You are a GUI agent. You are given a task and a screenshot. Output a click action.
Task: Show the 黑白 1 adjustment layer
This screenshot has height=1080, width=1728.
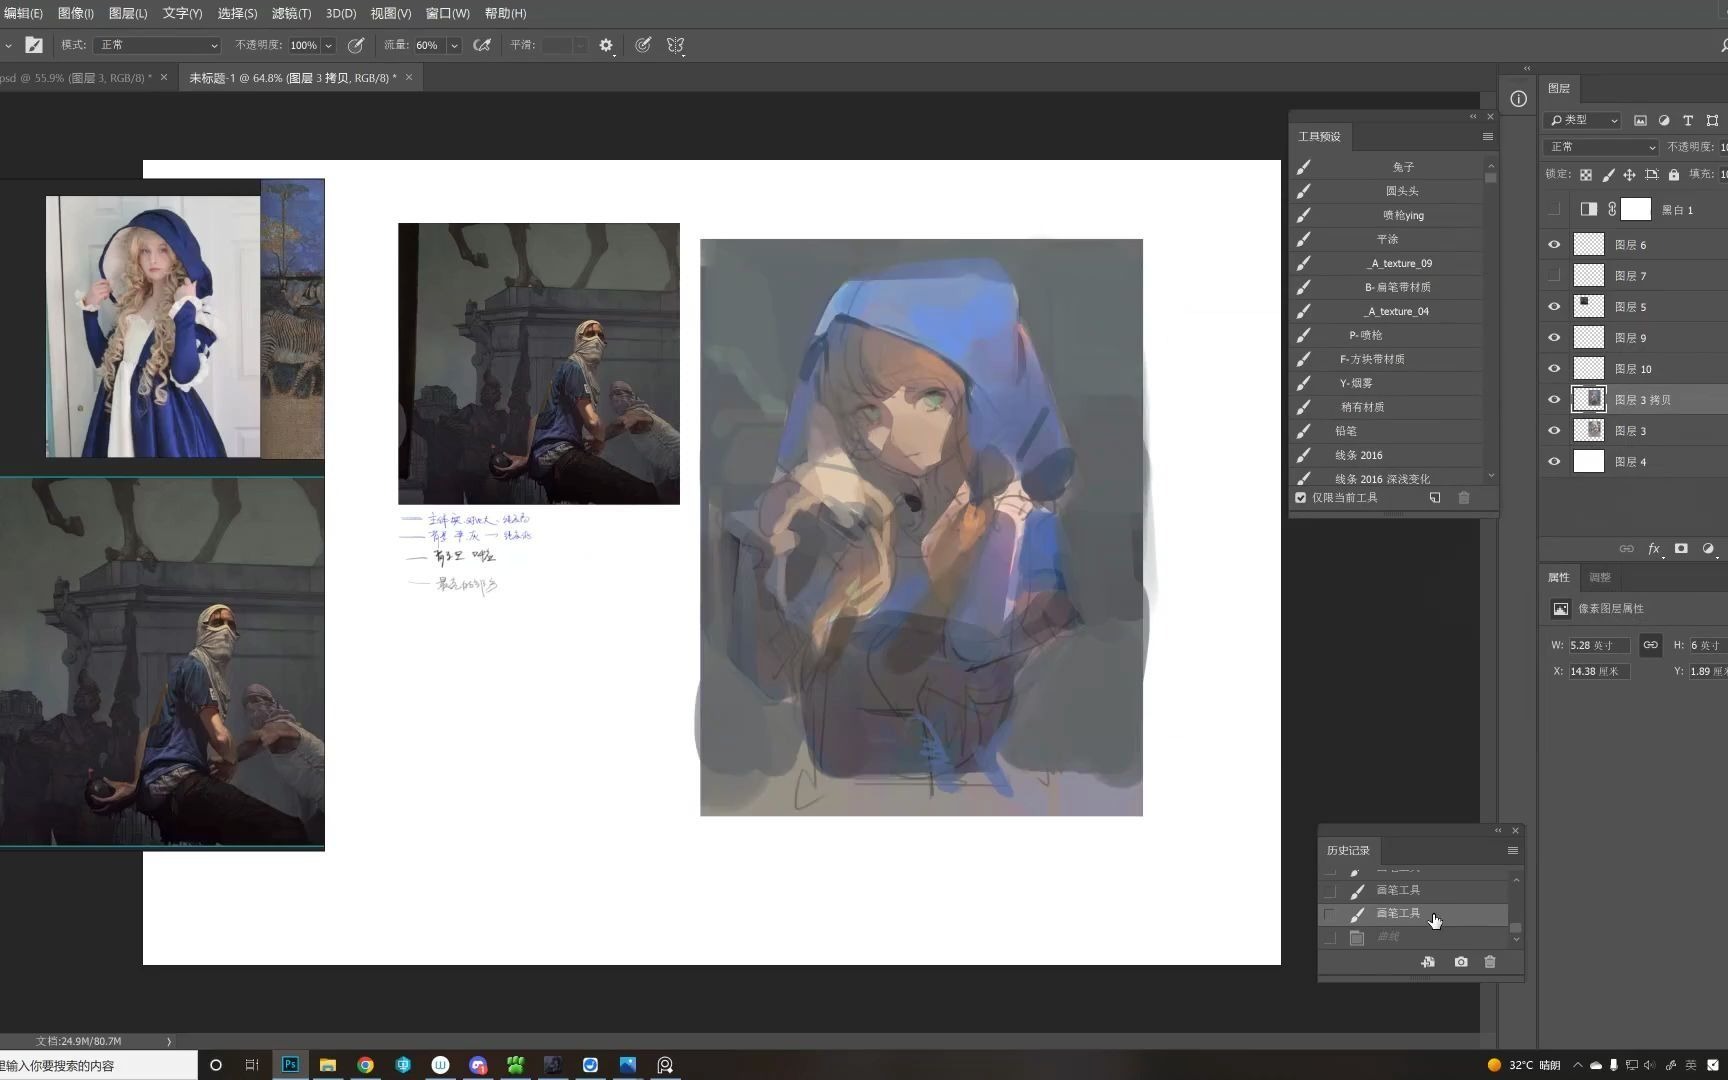coord(1554,209)
